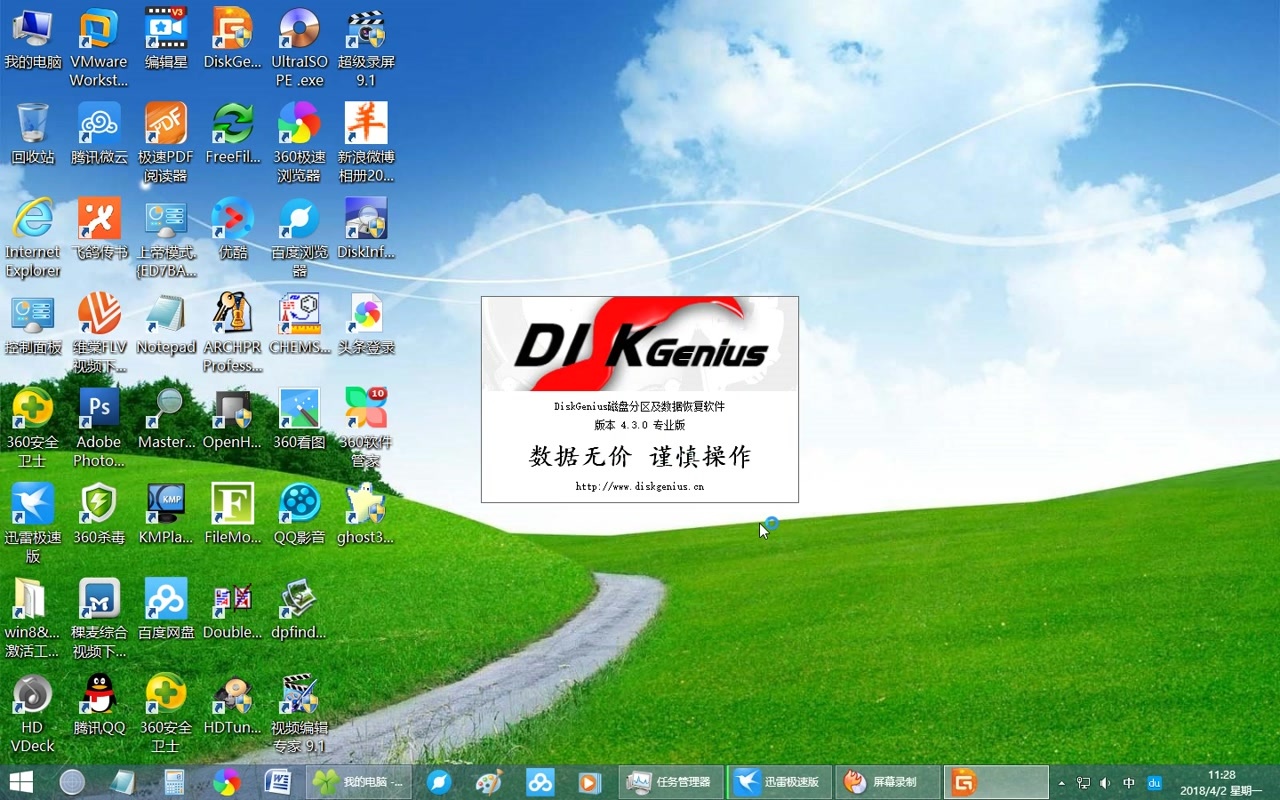1280x800 pixels.
Task: Switch to 迅雷极速版 taskbar button
Action: 779,782
